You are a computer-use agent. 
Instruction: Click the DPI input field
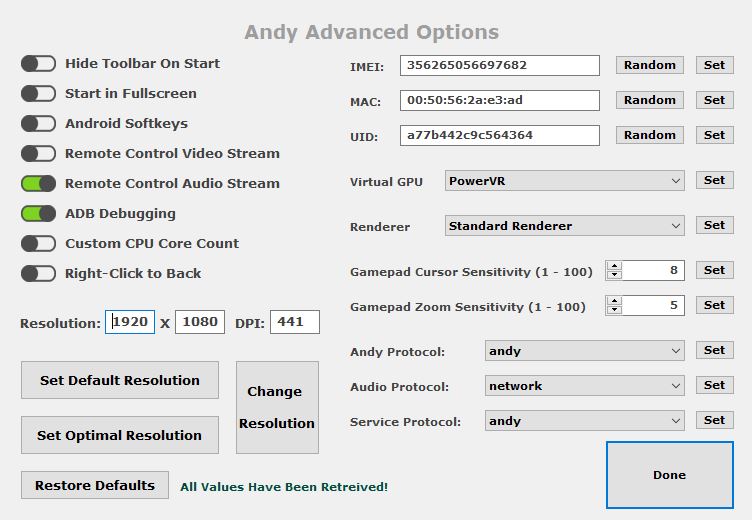point(295,322)
